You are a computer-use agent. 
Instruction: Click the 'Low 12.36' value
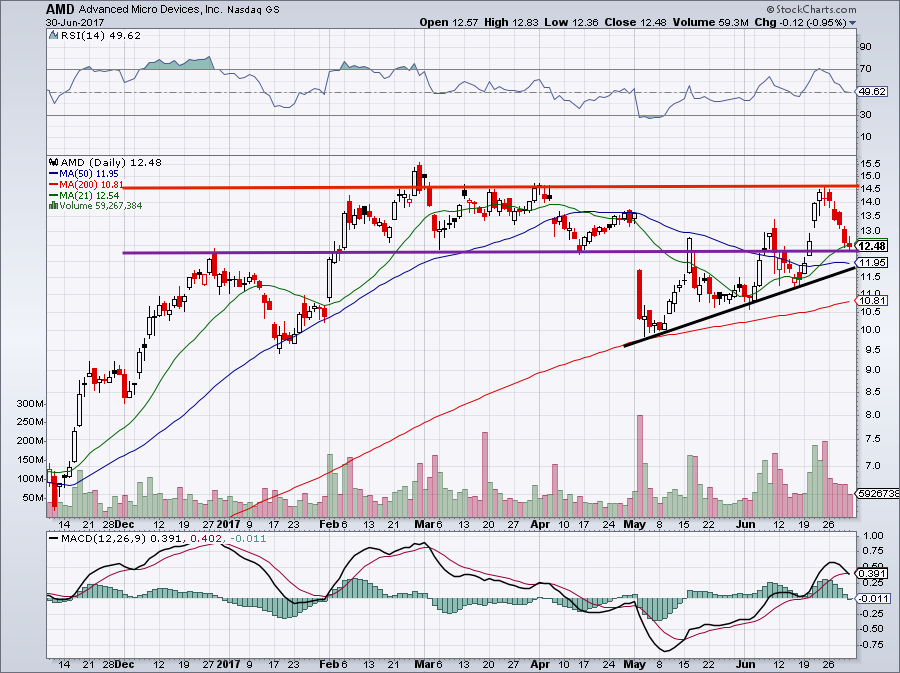(x=571, y=22)
